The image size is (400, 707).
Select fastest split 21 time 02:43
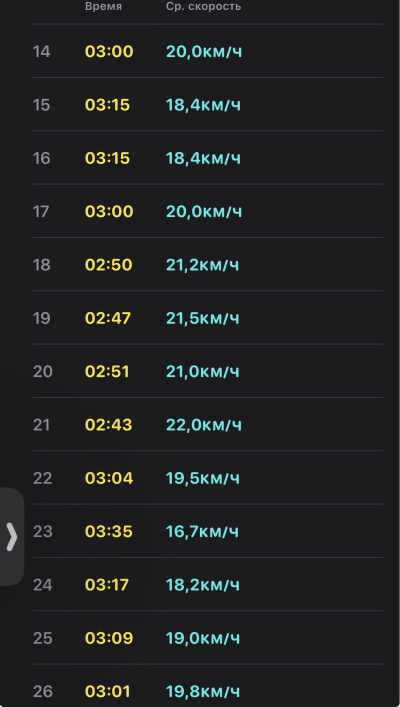pos(108,424)
